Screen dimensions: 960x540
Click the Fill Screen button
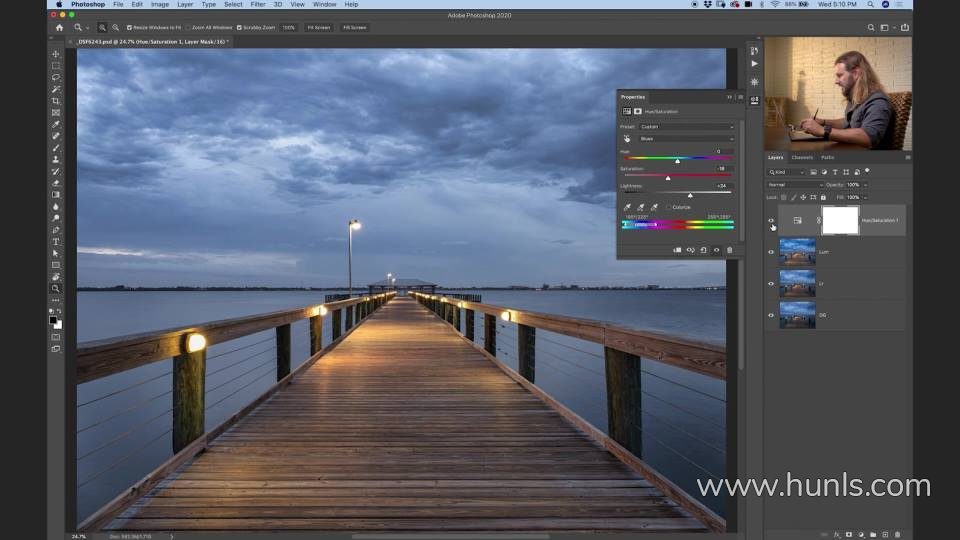tap(354, 28)
